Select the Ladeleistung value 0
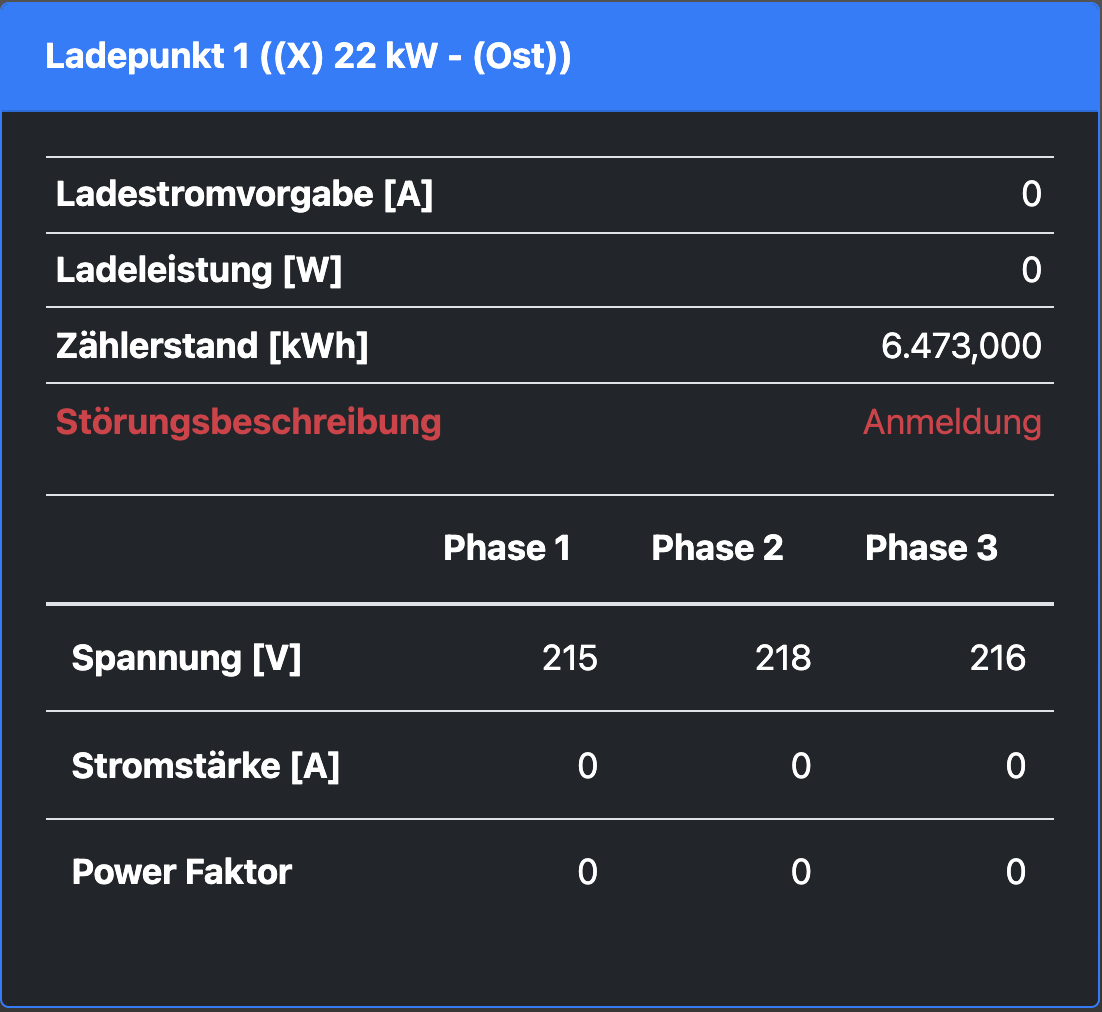Screen dimensions: 1102x1012 point(1031,270)
